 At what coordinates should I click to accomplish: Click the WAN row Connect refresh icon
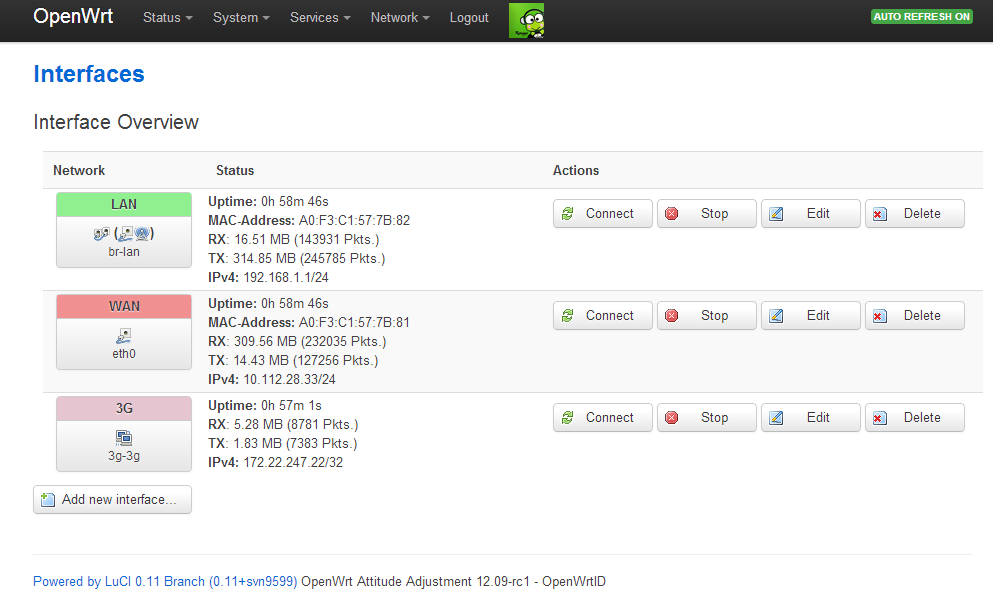click(x=567, y=316)
